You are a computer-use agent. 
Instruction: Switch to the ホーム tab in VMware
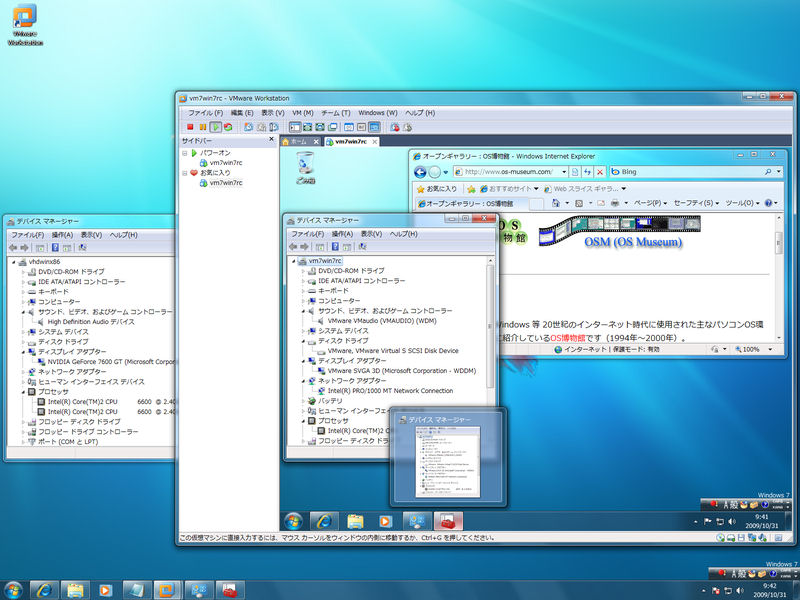[301, 141]
